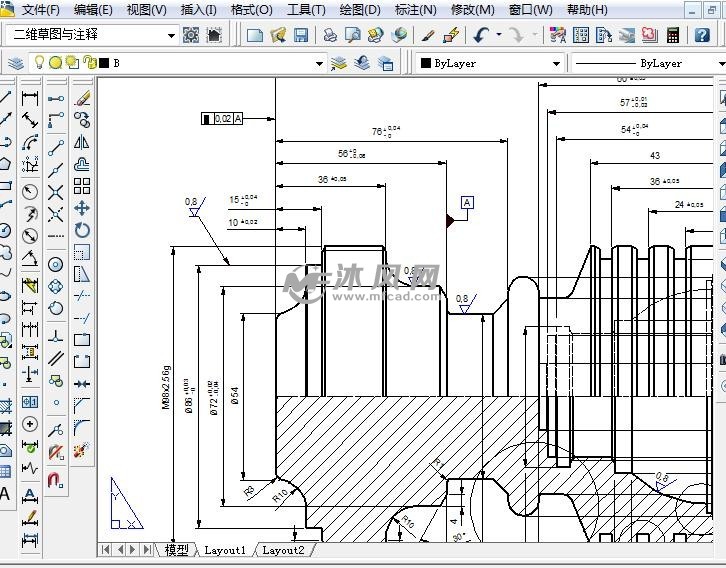Expand the workspace dropdown 二维草图与注释

[171, 36]
